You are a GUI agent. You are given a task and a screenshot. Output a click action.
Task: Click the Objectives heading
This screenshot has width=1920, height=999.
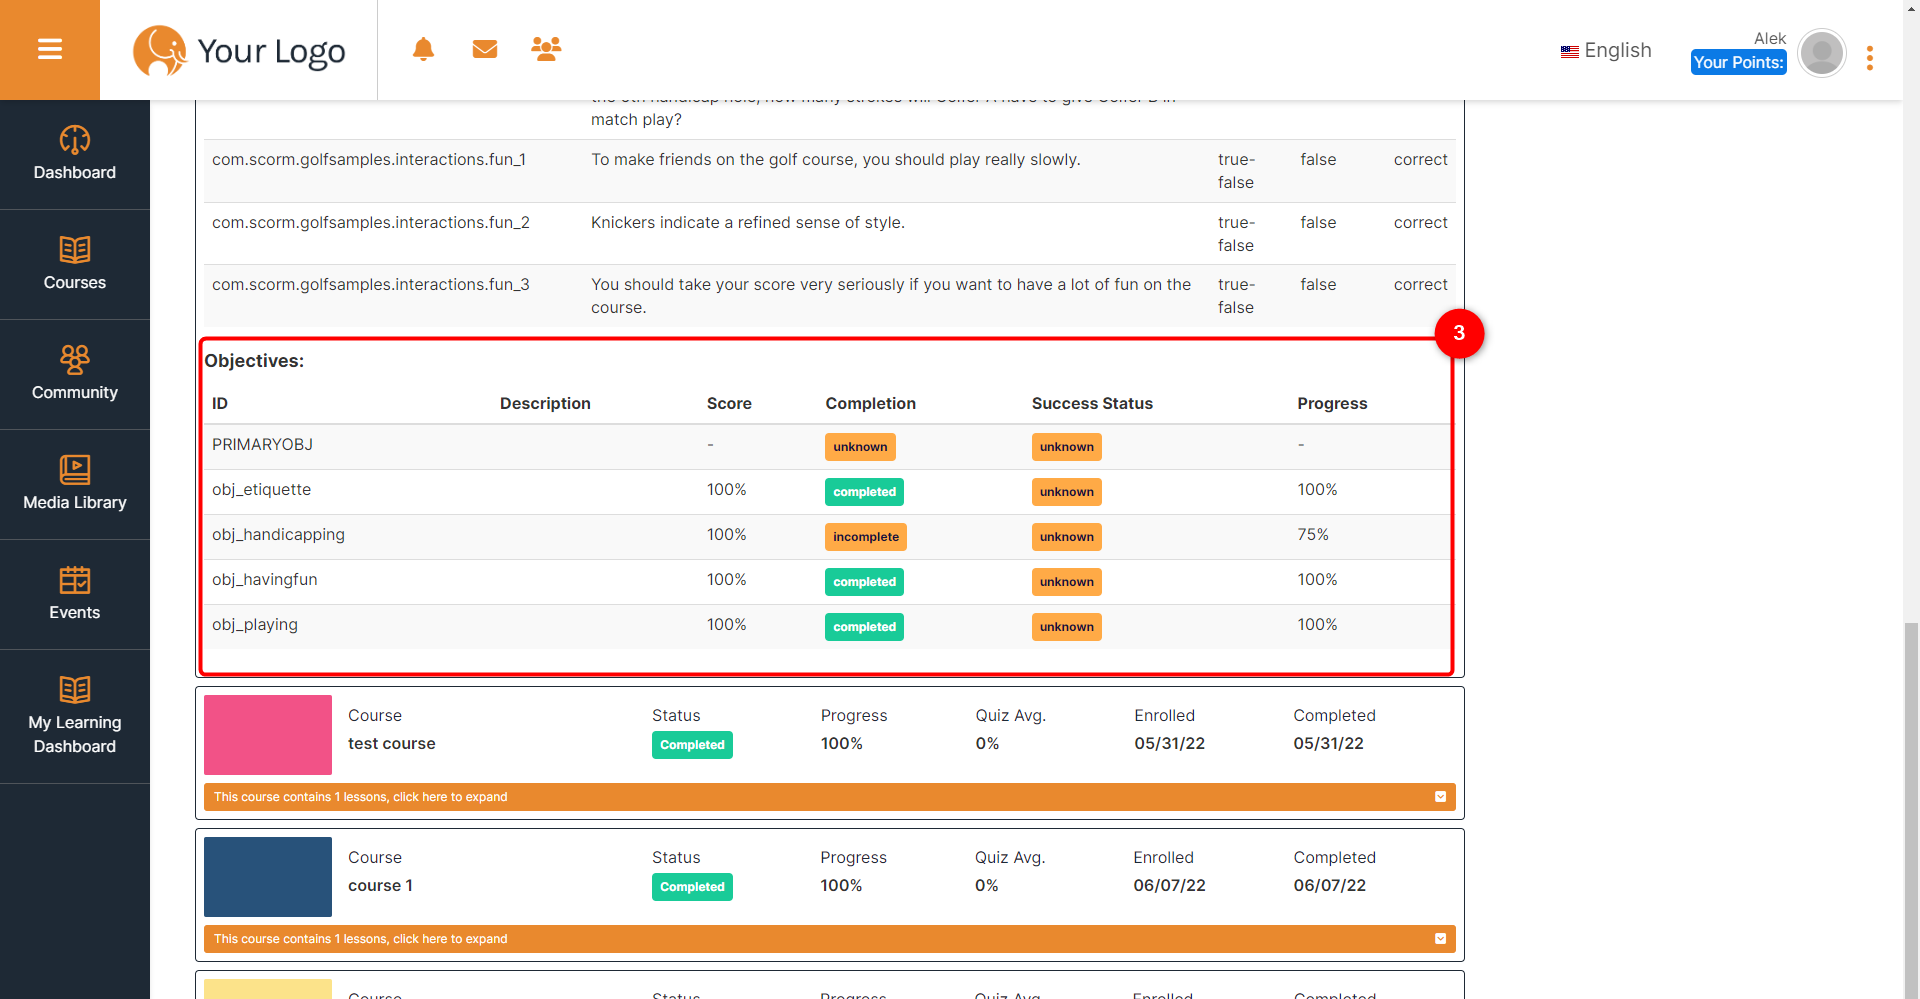click(254, 361)
